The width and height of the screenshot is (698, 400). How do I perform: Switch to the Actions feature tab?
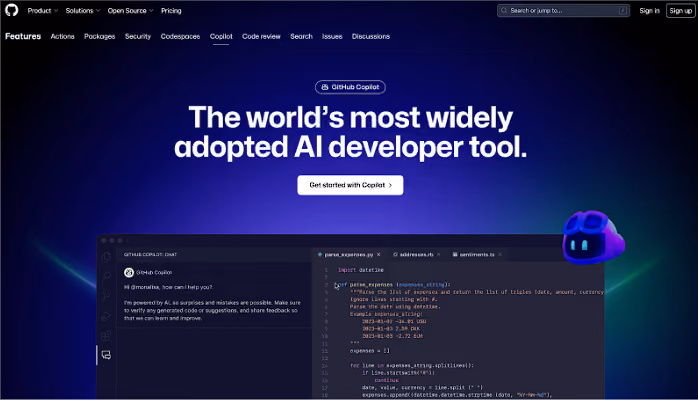[x=62, y=36]
